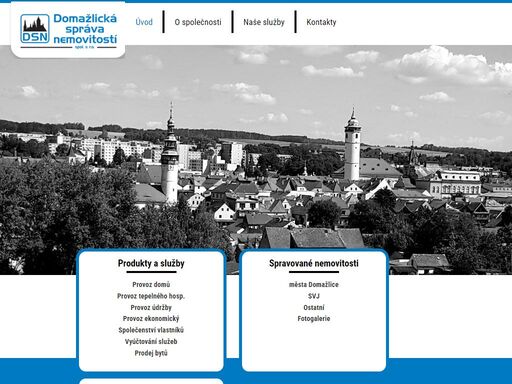Open Provoz údržby link
The image size is (512, 384).
point(151,307)
